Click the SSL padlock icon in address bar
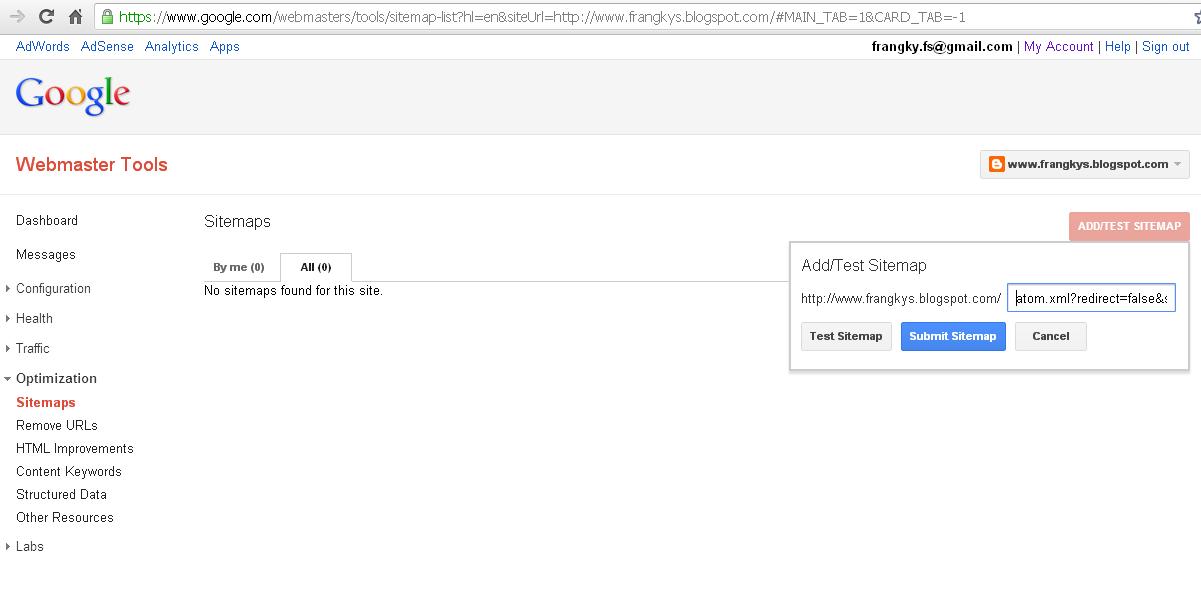This screenshot has height=595, width=1201. [x=107, y=17]
